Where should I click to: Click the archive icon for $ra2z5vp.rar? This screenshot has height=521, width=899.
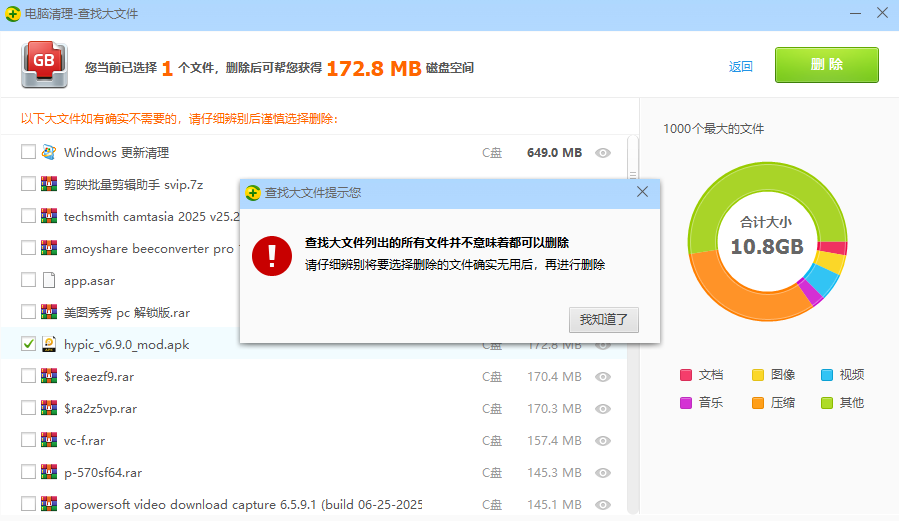tap(49, 408)
